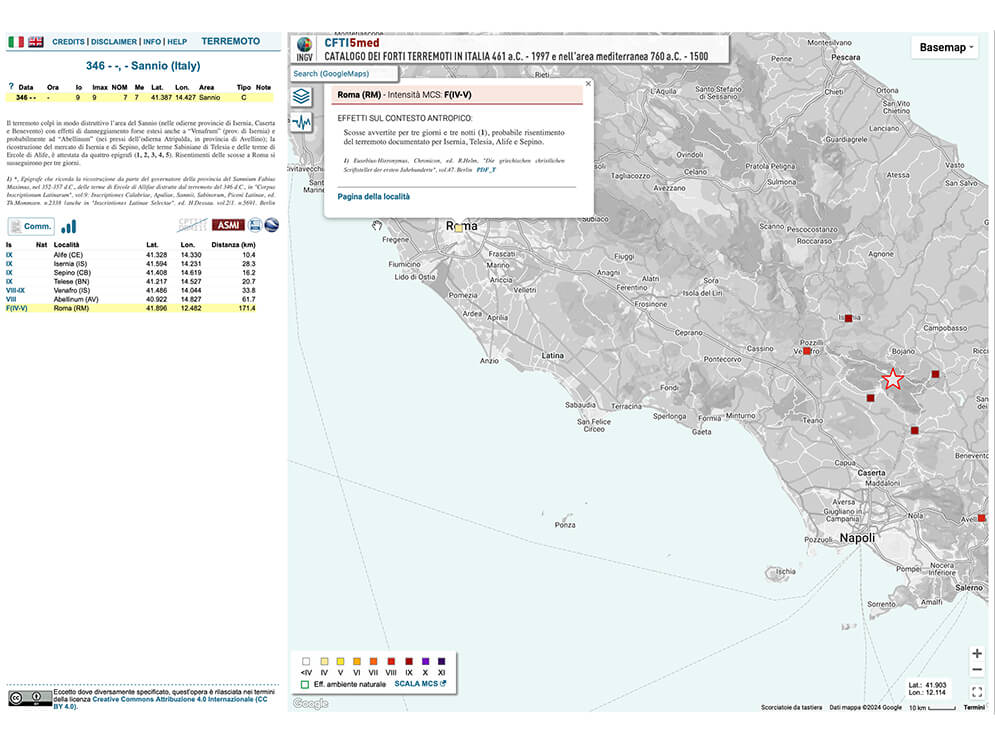Click the red square marker at Venafro

[x=807, y=351]
